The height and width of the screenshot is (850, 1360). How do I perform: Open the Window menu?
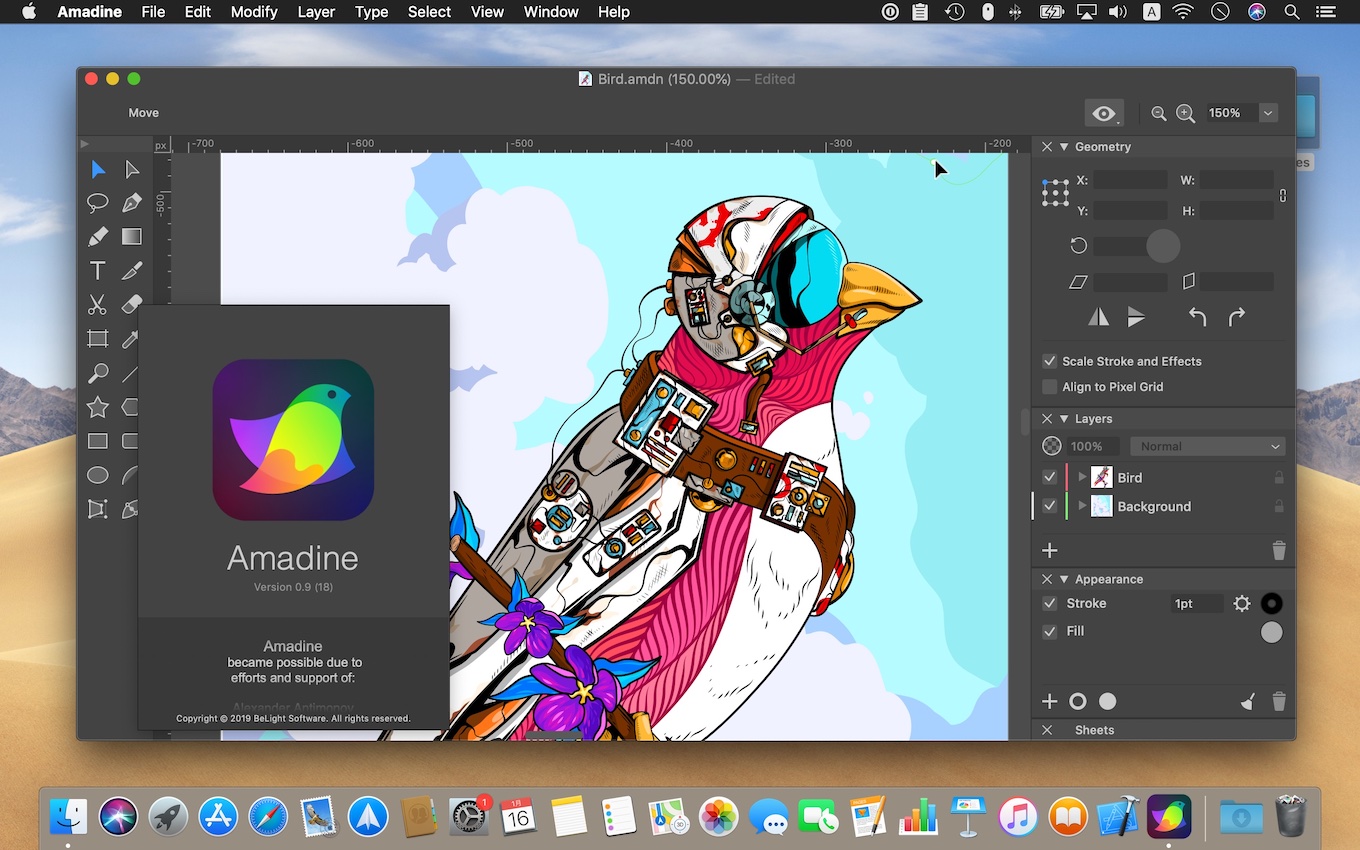click(551, 12)
